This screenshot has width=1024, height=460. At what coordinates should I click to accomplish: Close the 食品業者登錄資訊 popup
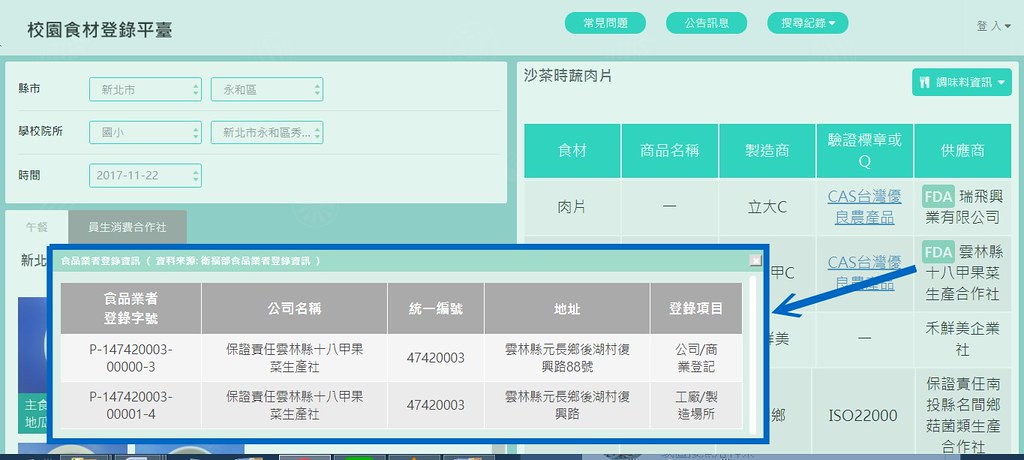click(x=756, y=261)
